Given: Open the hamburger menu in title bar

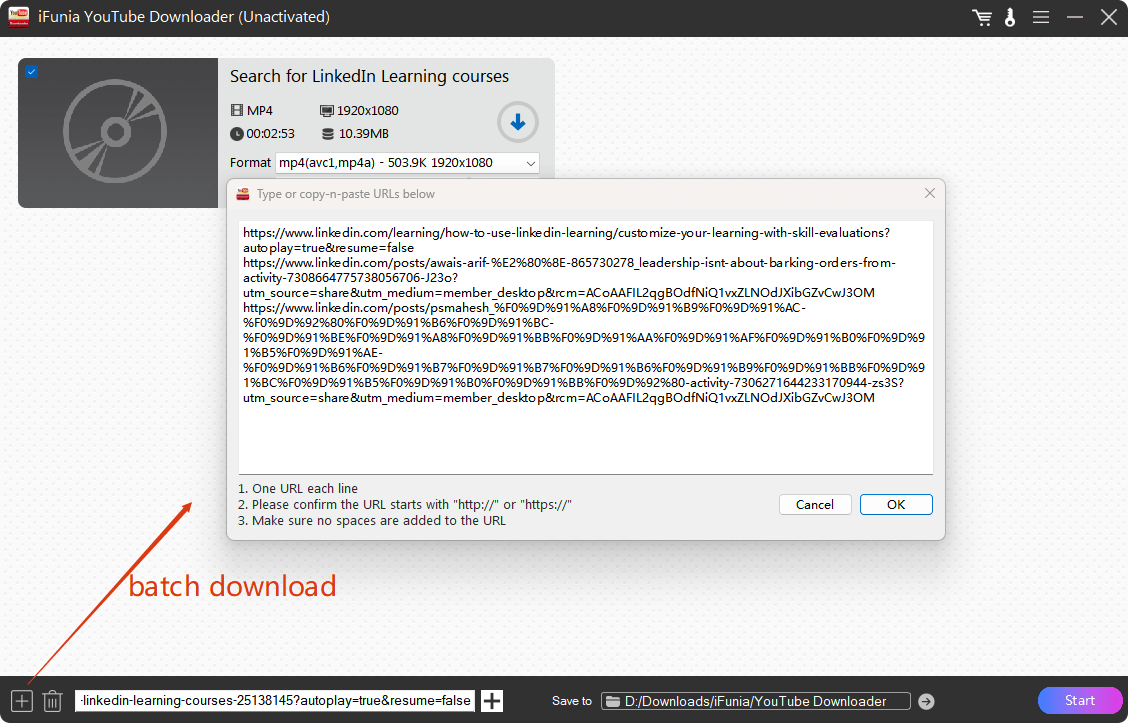Looking at the screenshot, I should pos(1041,17).
